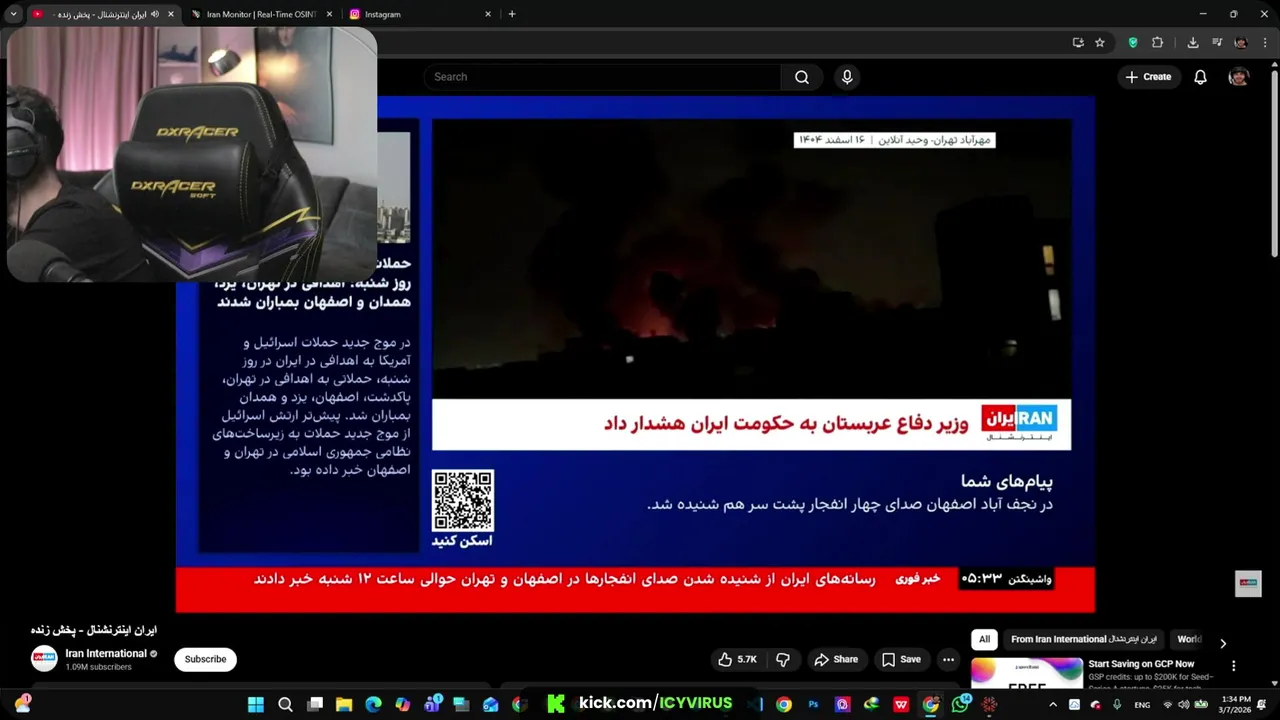Save the video to a playlist
The width and height of the screenshot is (1280, 720).
point(901,659)
